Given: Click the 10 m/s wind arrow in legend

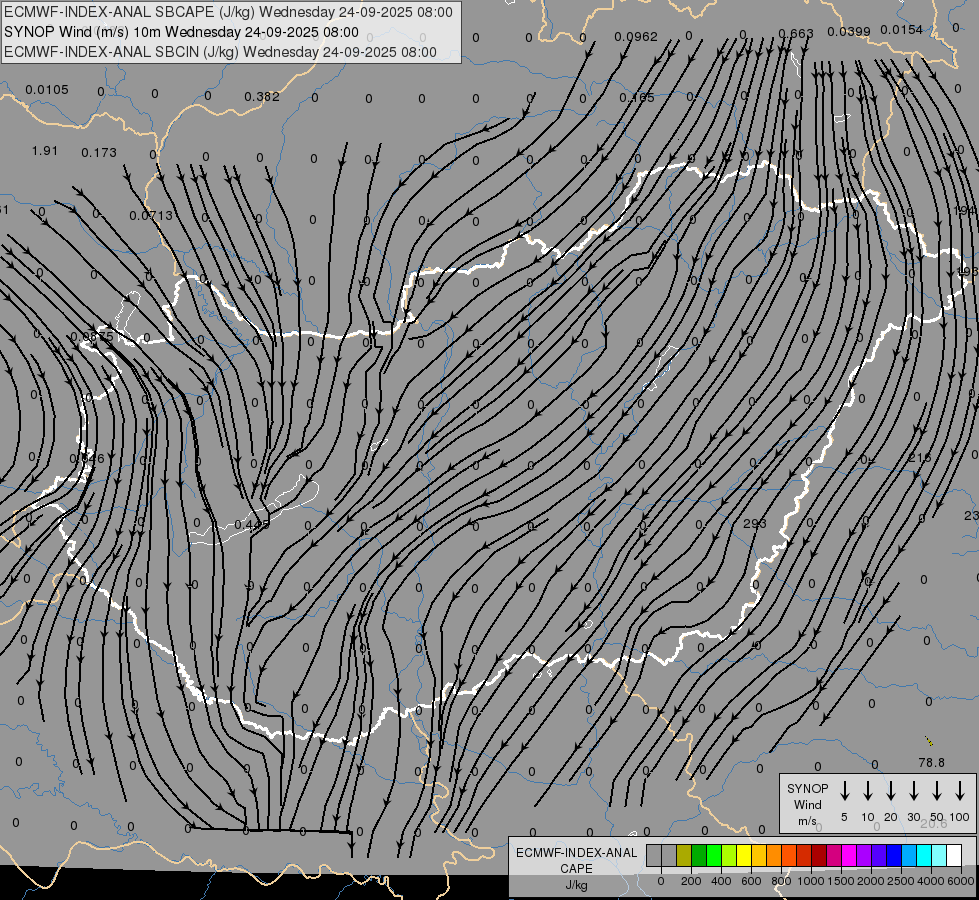Looking at the screenshot, I should click(x=868, y=791).
